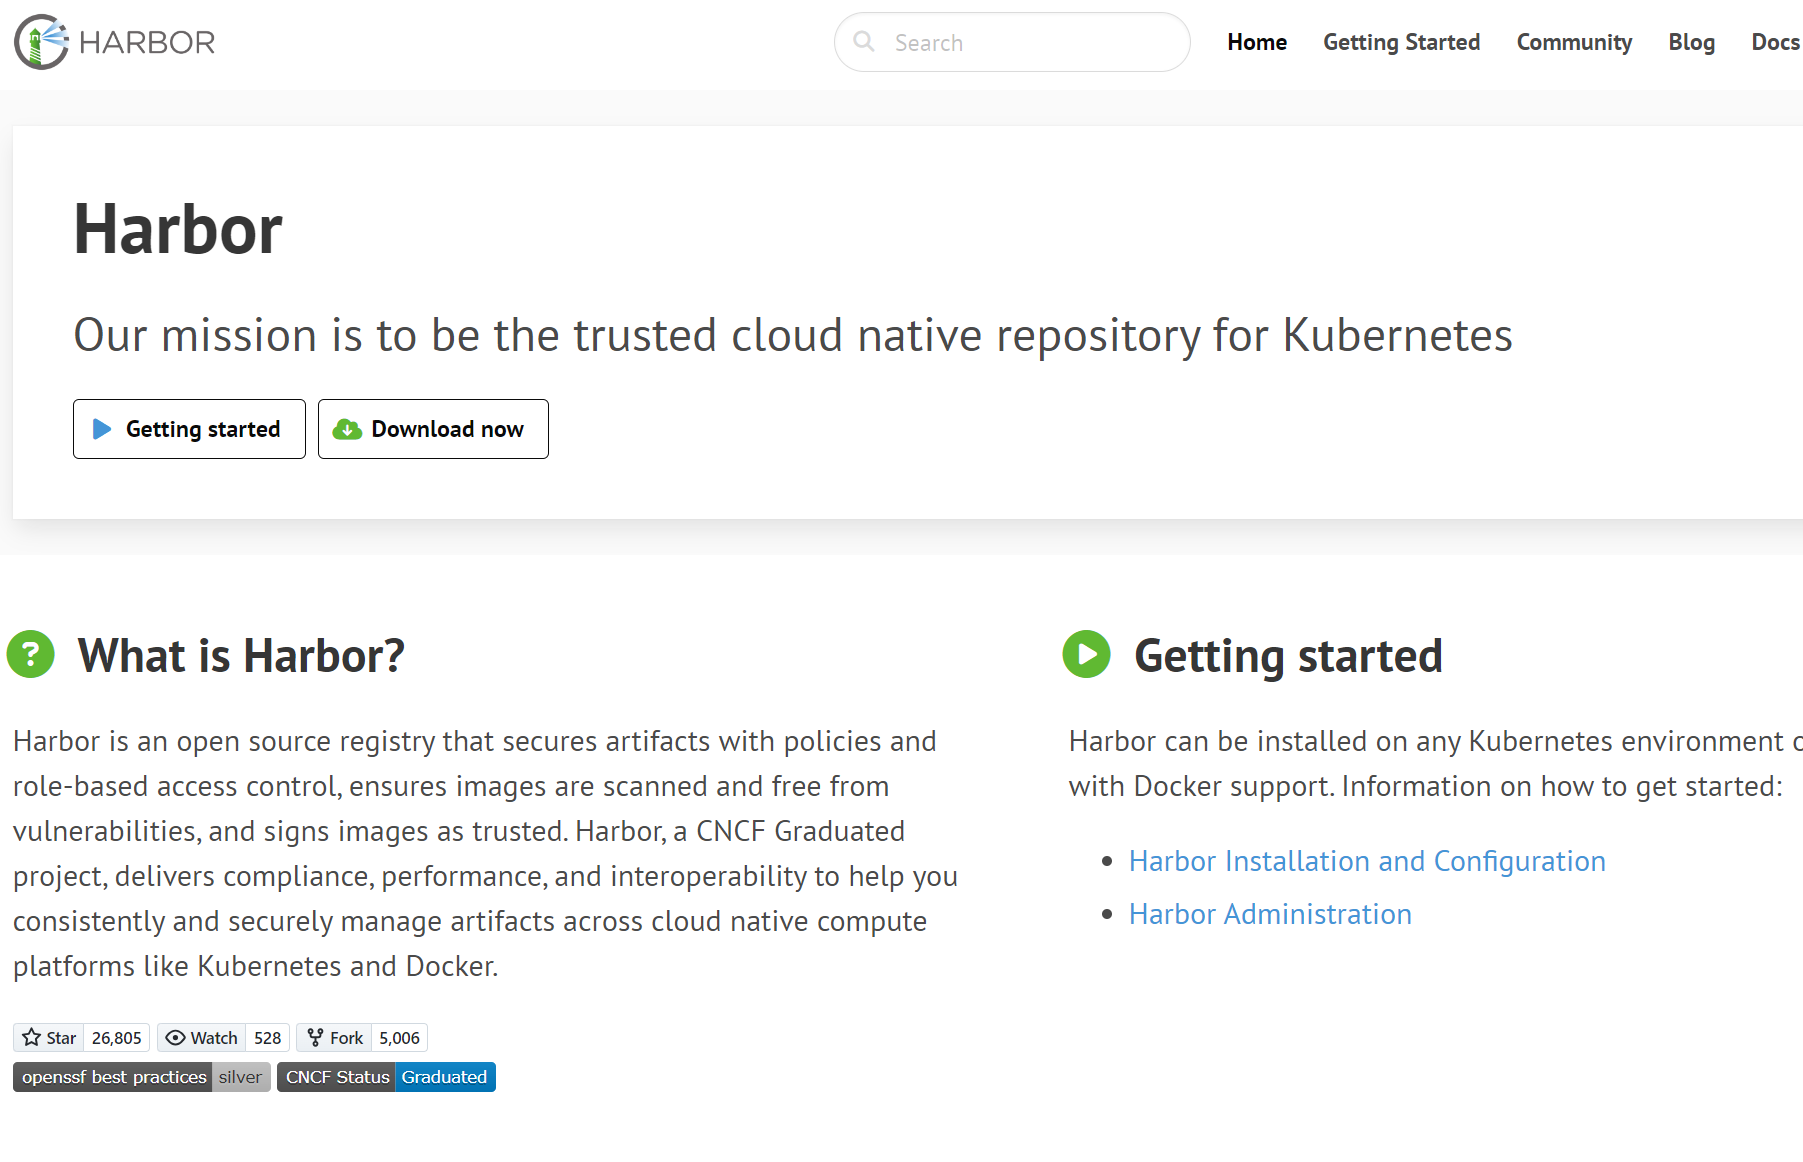Click the eye icon in Watch badge
The image size is (1803, 1162).
(175, 1037)
